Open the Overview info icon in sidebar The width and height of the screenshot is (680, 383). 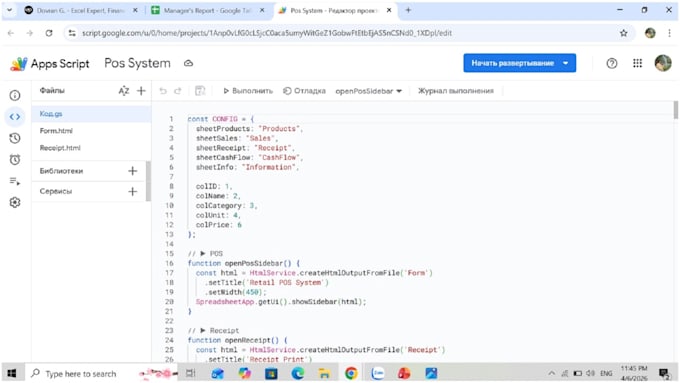tap(15, 95)
